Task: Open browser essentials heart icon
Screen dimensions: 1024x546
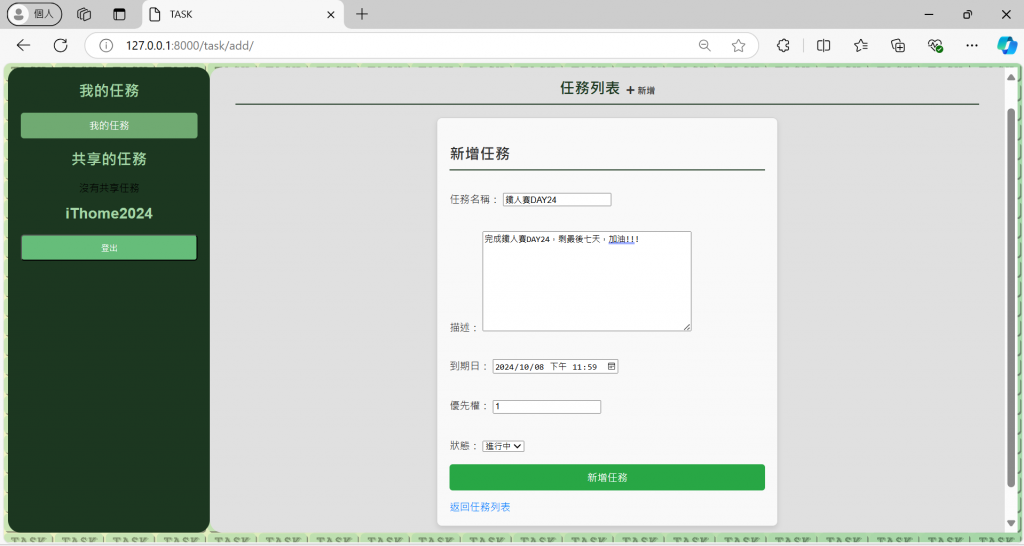Action: coord(935,45)
